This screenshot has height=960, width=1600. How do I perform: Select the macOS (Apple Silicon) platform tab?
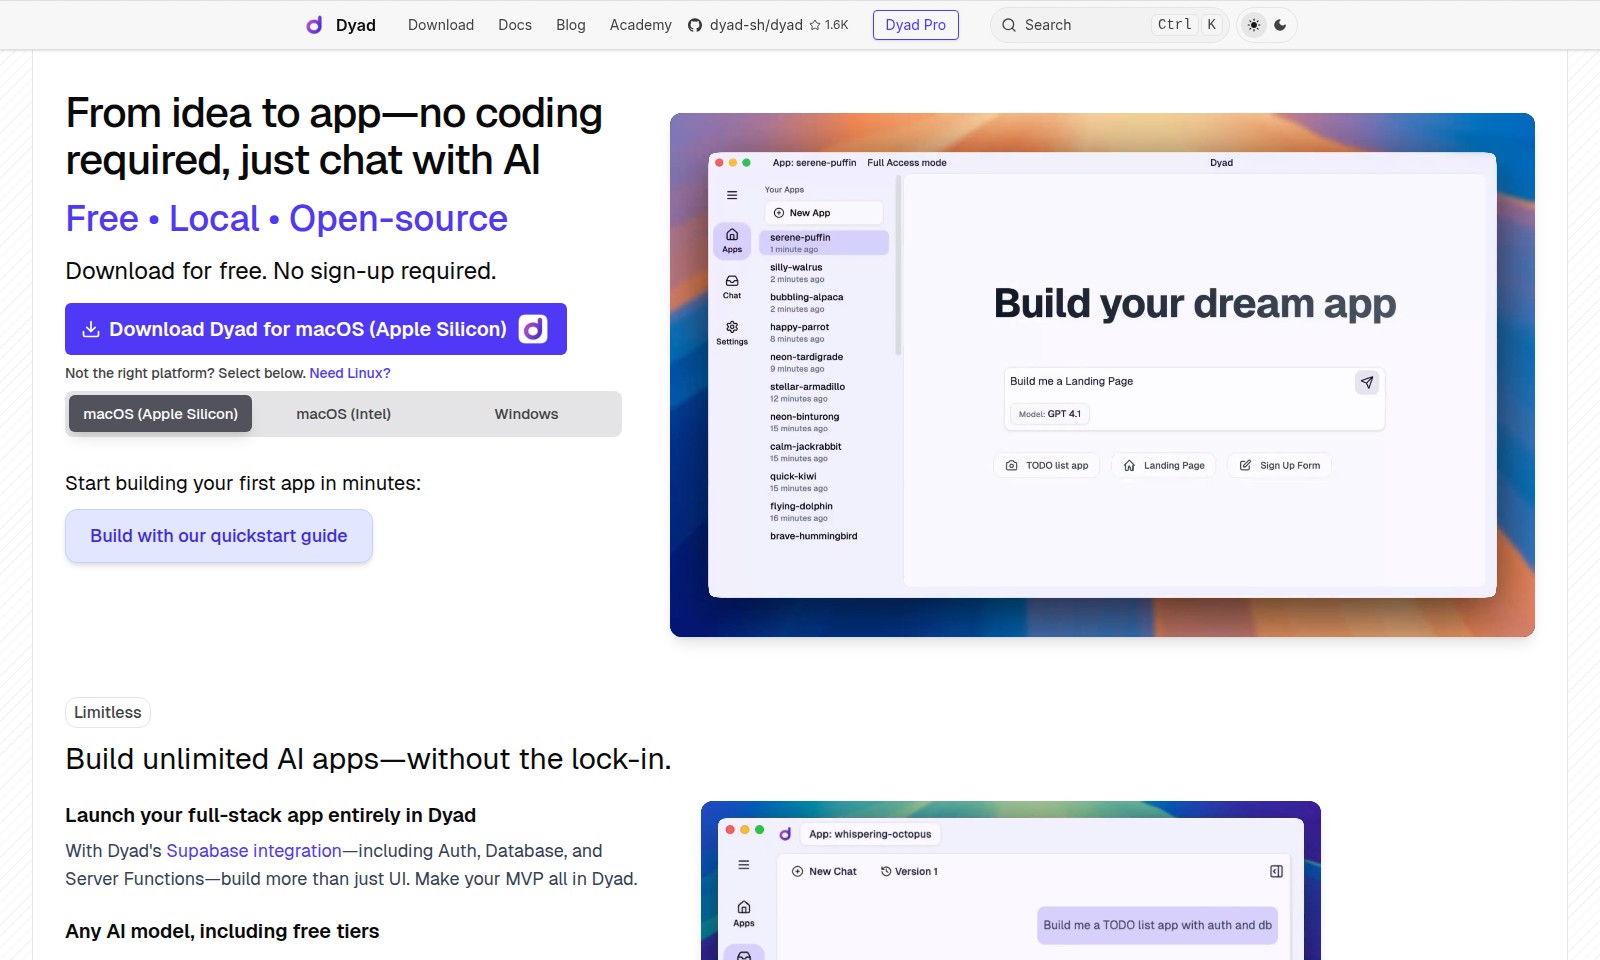160,414
